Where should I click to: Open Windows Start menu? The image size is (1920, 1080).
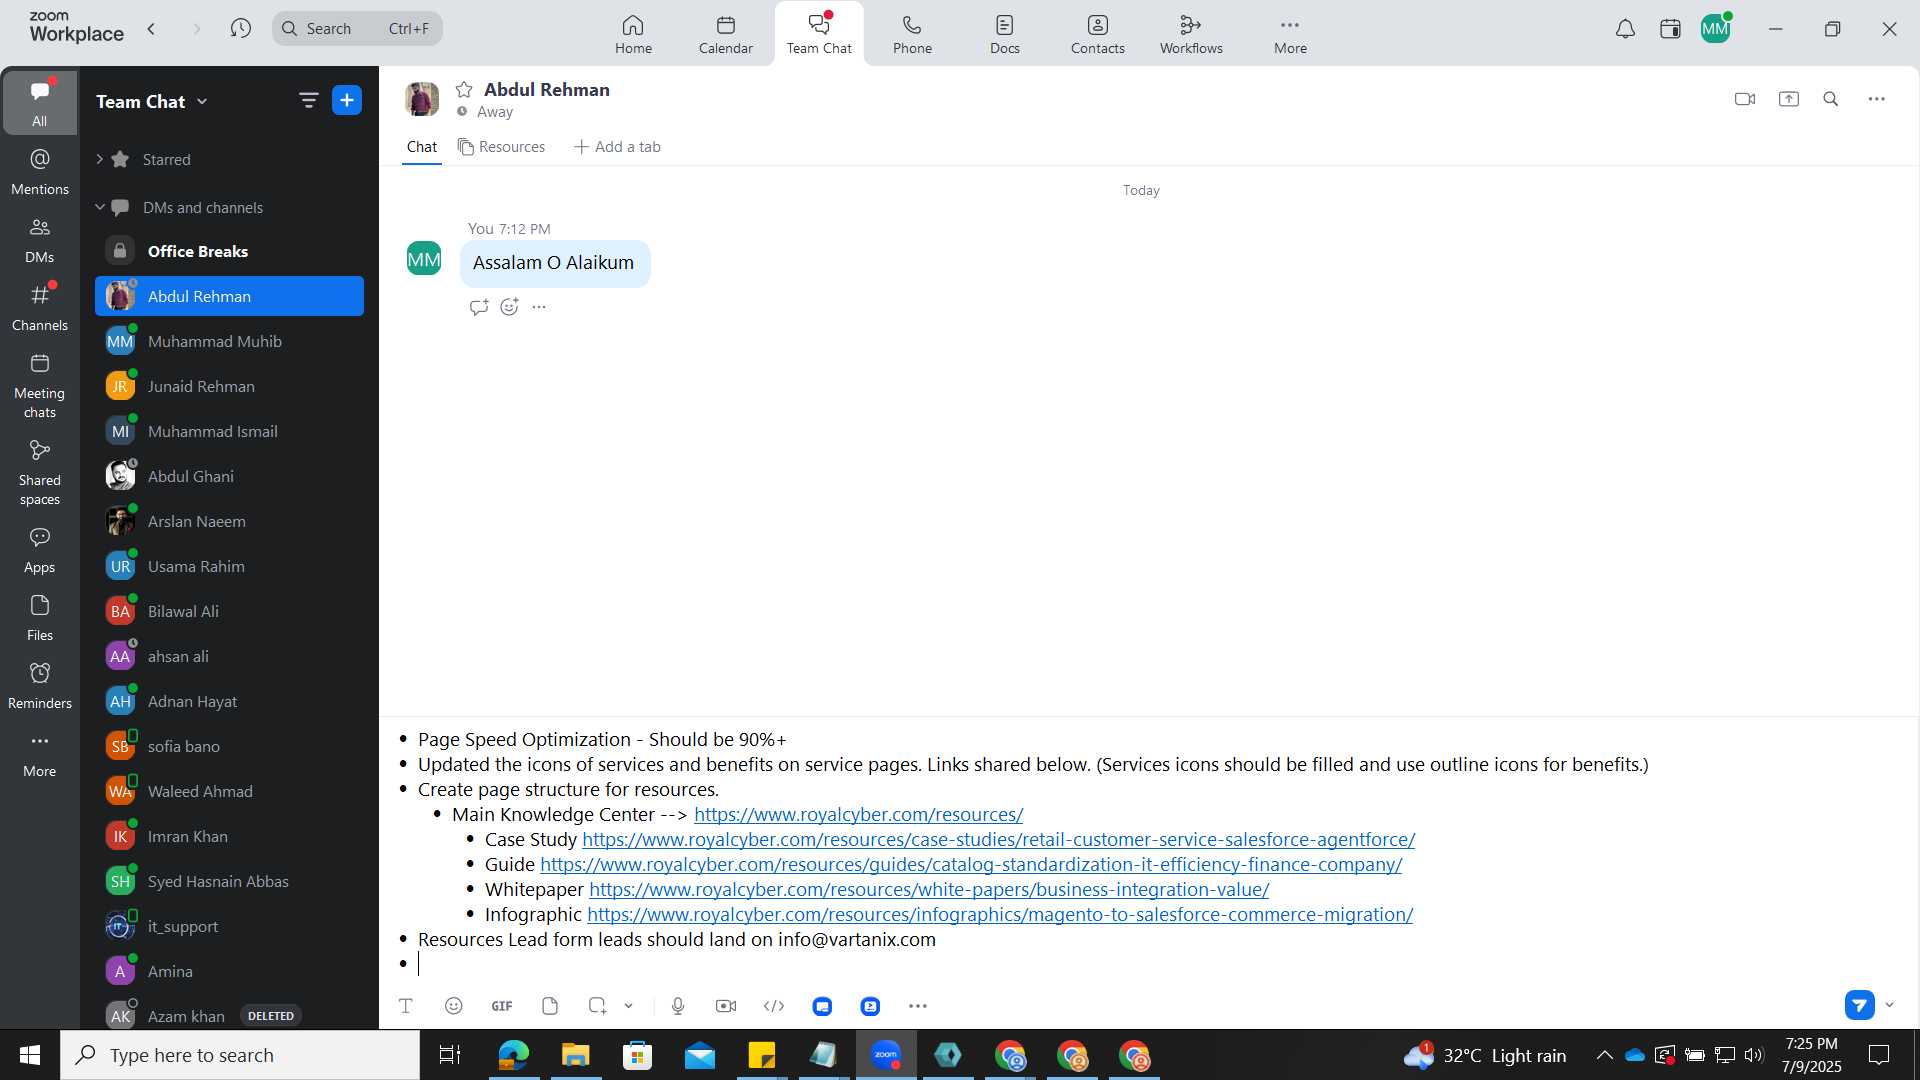click(30, 1055)
